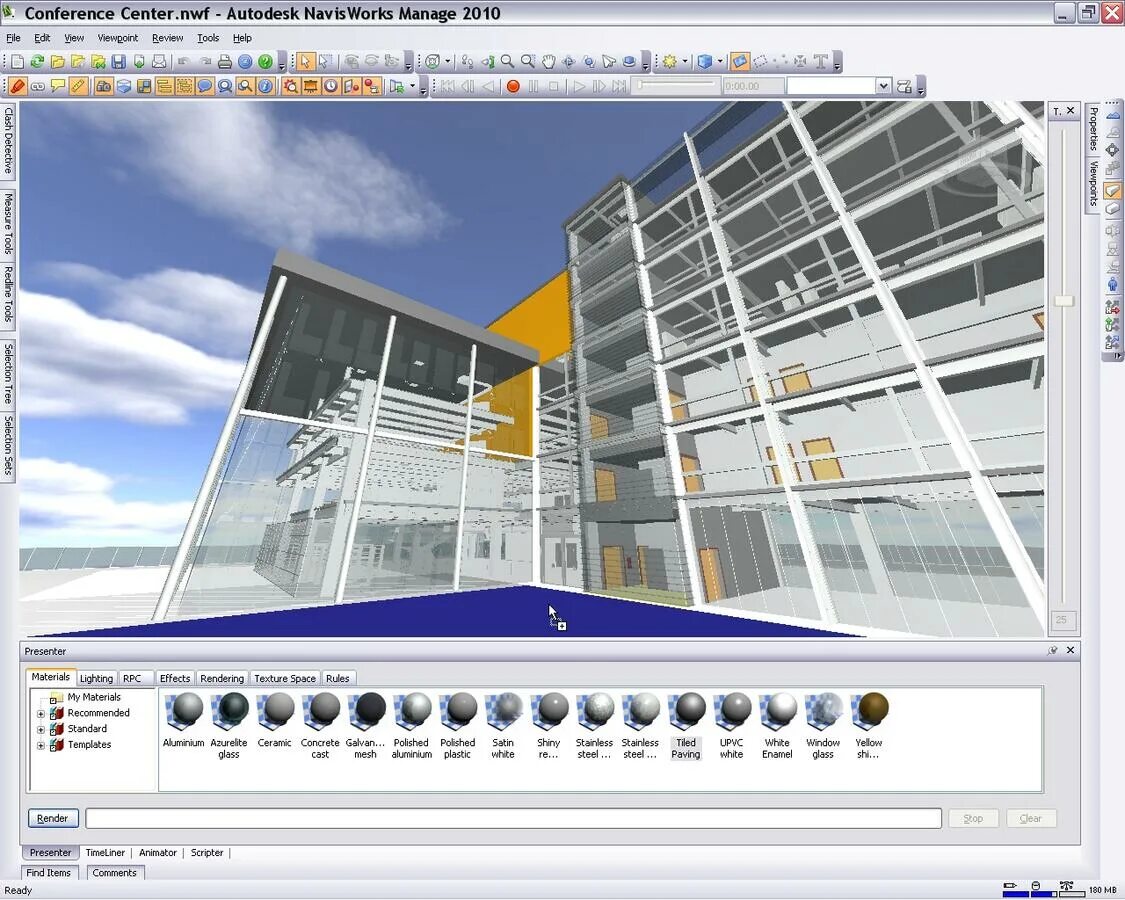Switch to the TimeLiner bottom tab
The width and height of the screenshot is (1125, 900).
click(105, 853)
